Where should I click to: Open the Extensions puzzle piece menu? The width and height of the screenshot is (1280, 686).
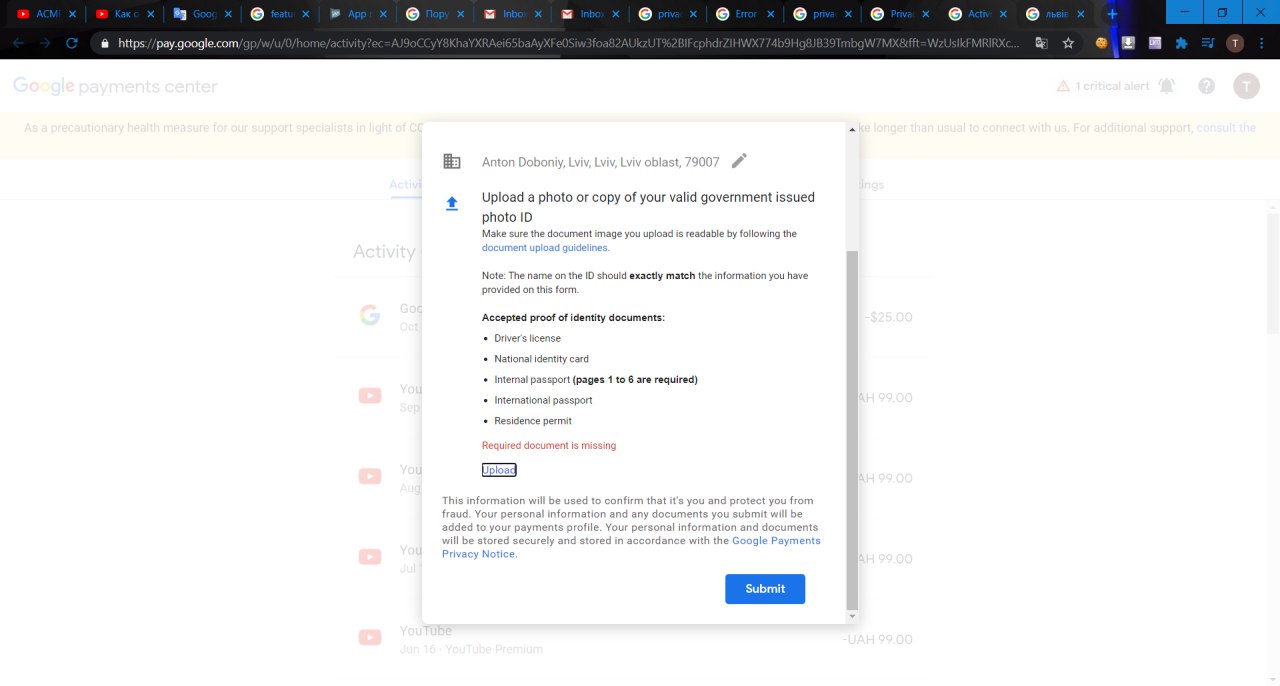(x=1182, y=43)
